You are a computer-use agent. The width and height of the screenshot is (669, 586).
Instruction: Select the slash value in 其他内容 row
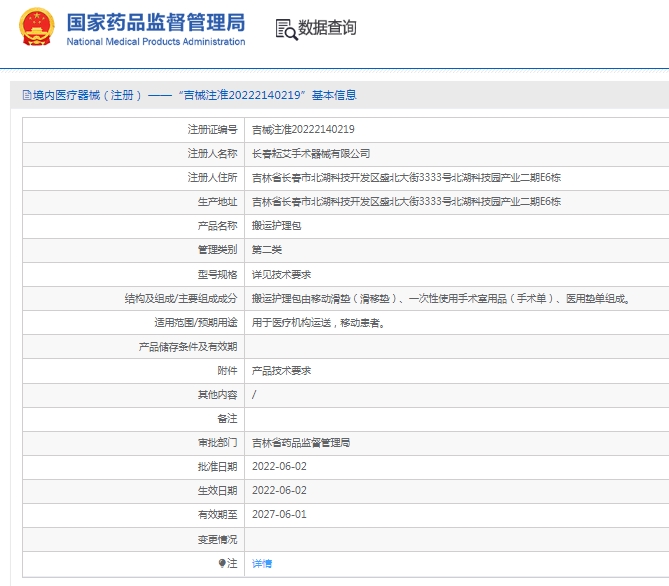(x=254, y=394)
